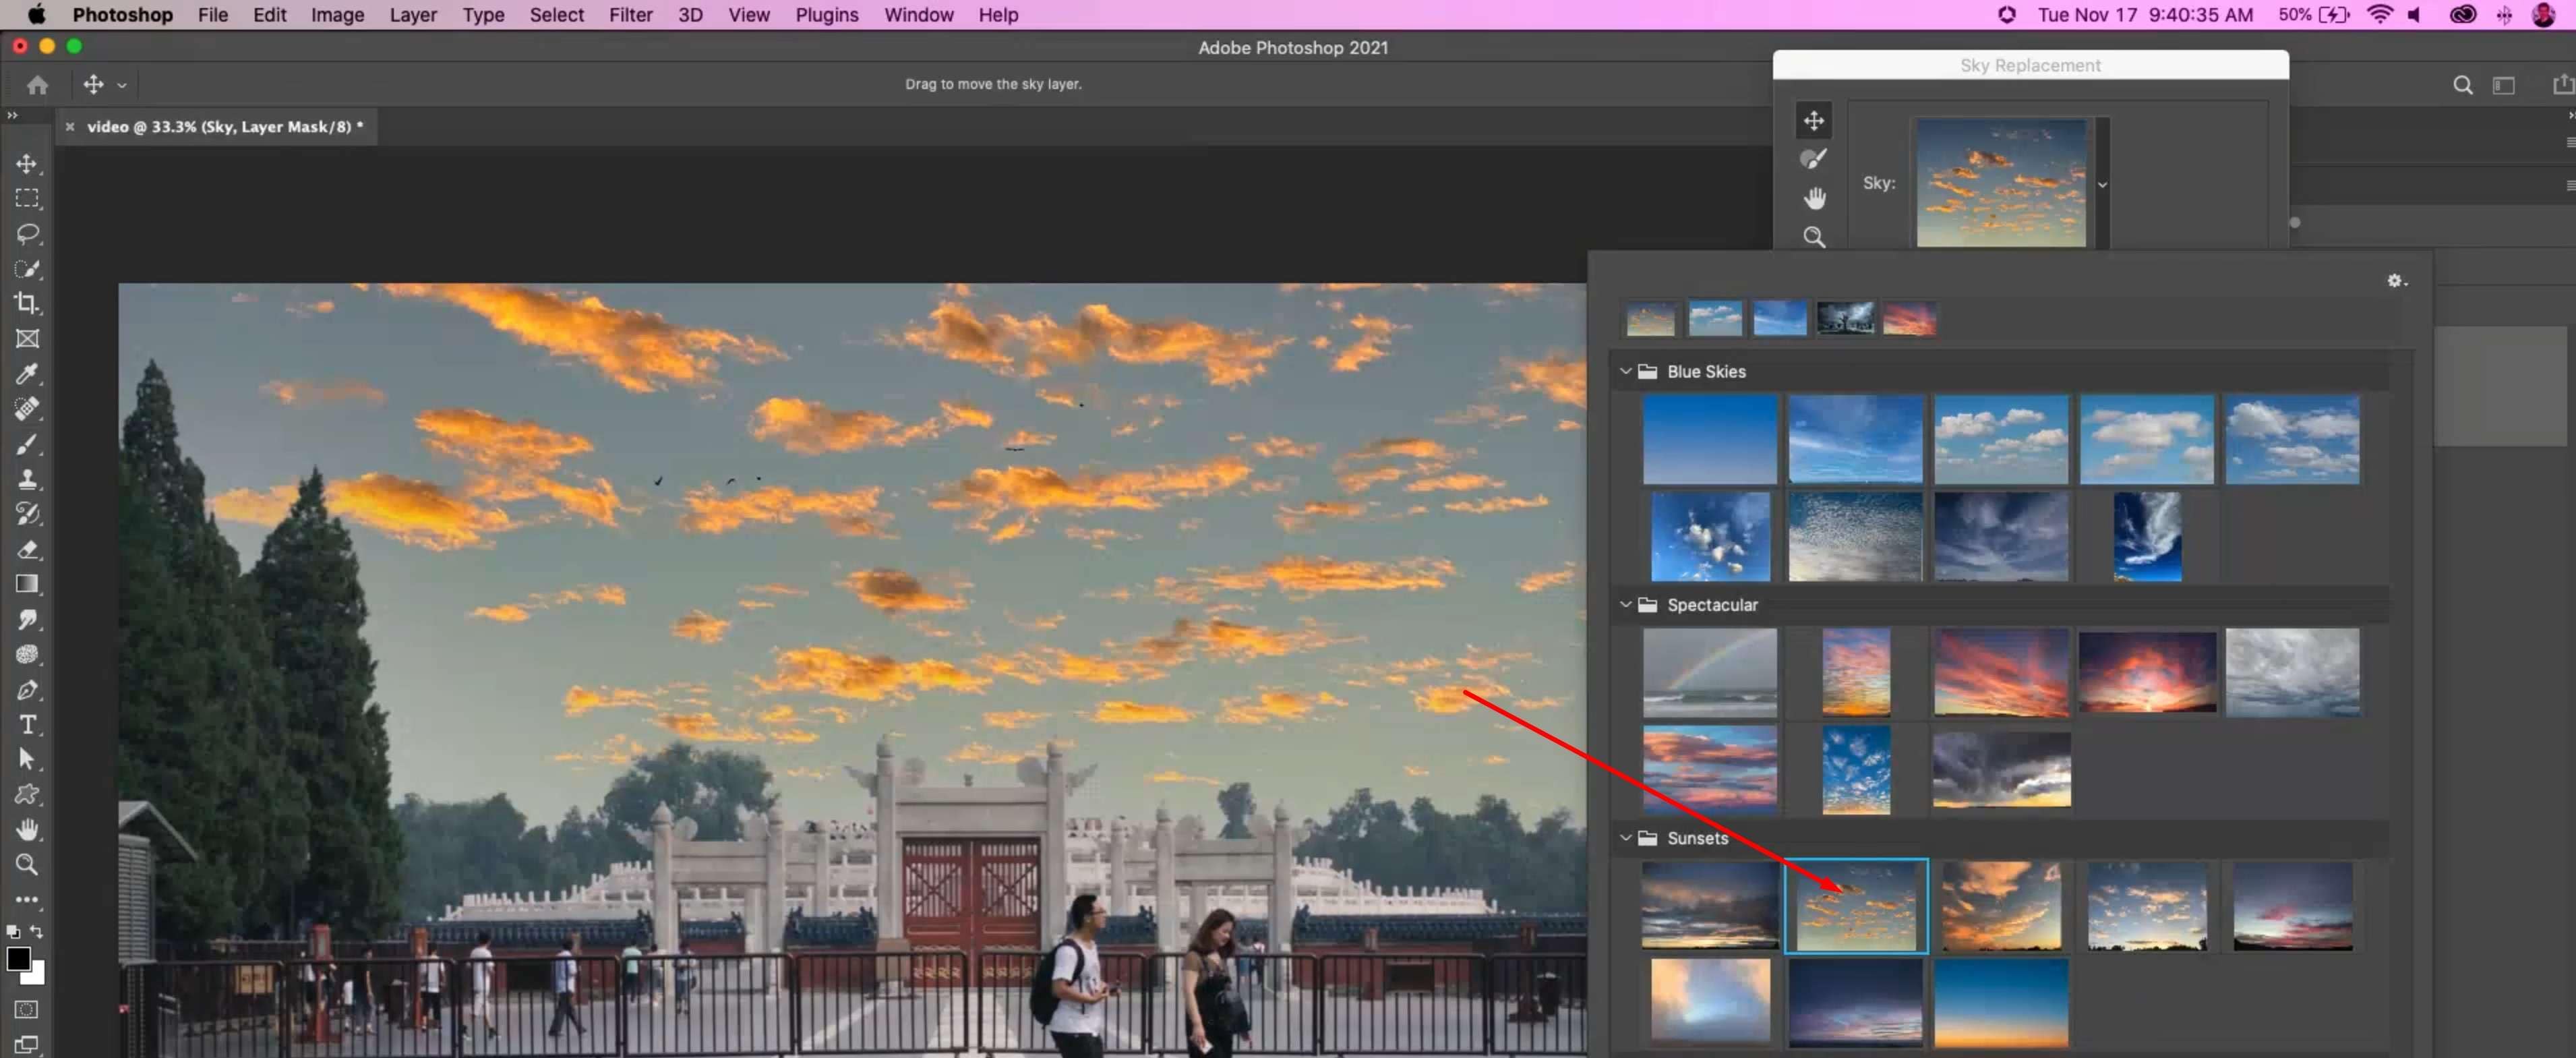
Task: Open the Select menu
Action: [x=556, y=15]
